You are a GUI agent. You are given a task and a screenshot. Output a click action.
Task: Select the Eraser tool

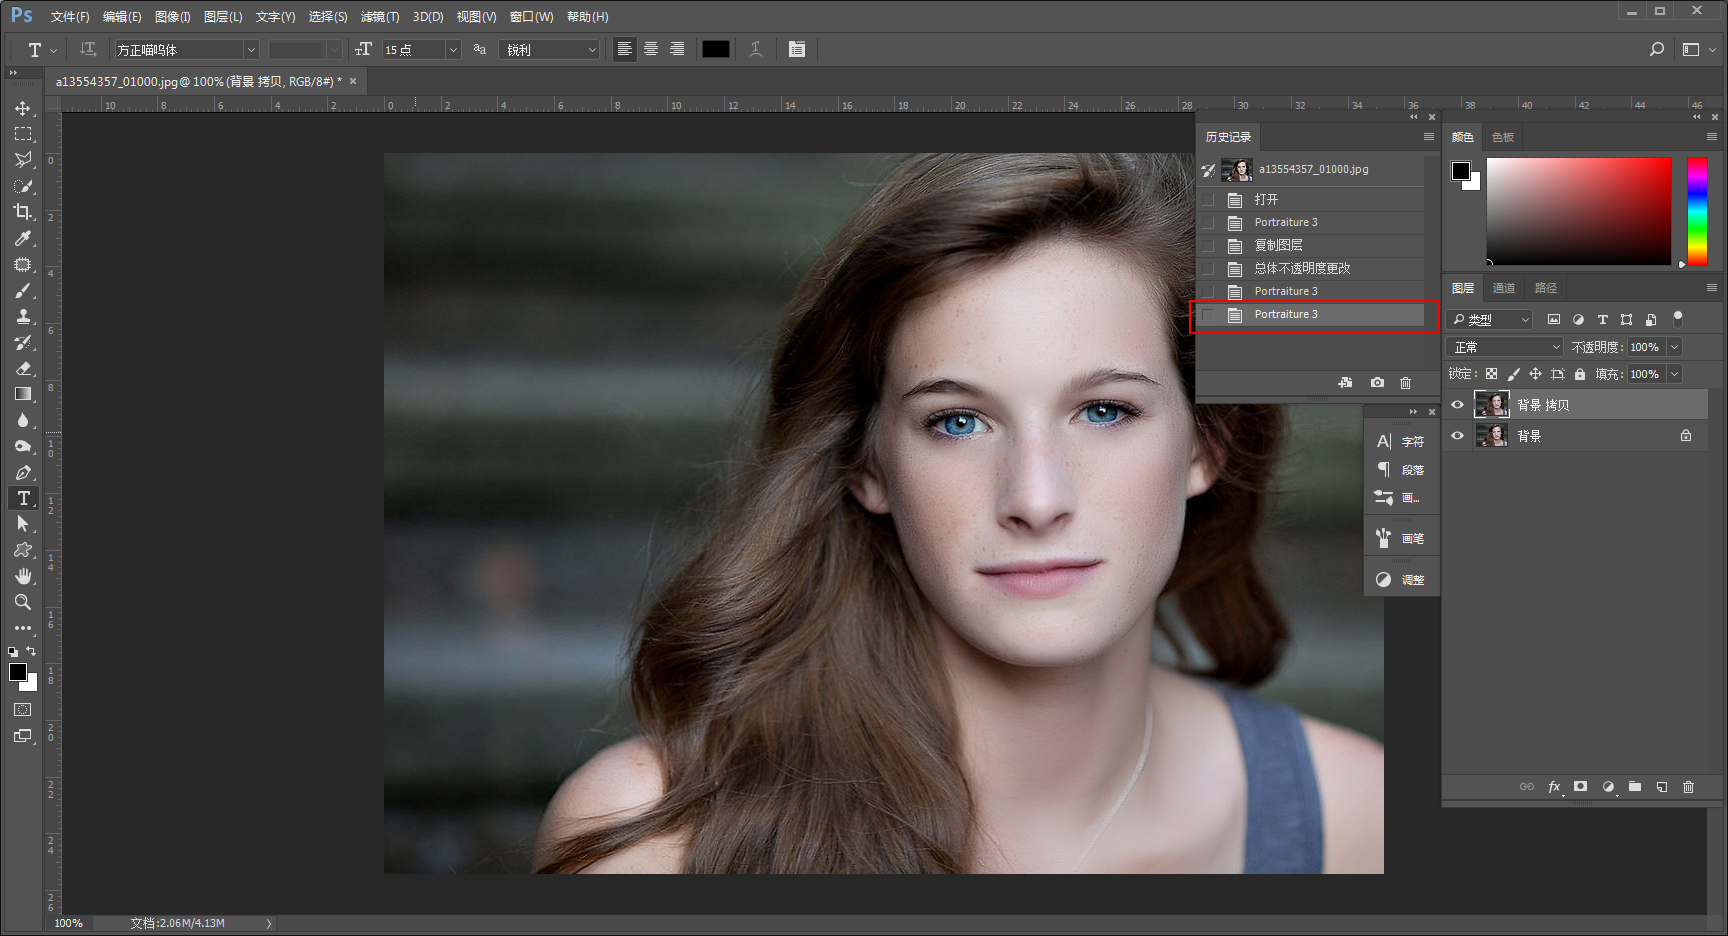tap(23, 369)
